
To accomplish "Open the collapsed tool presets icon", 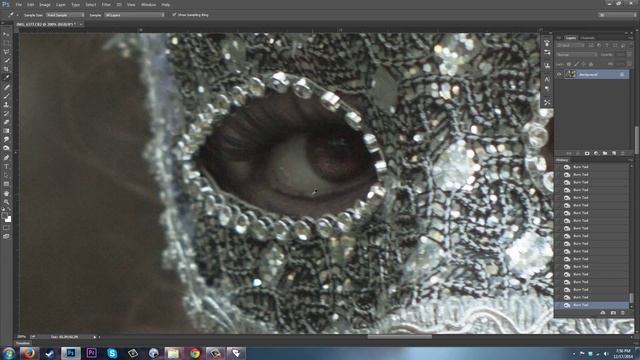I will [547, 102].
